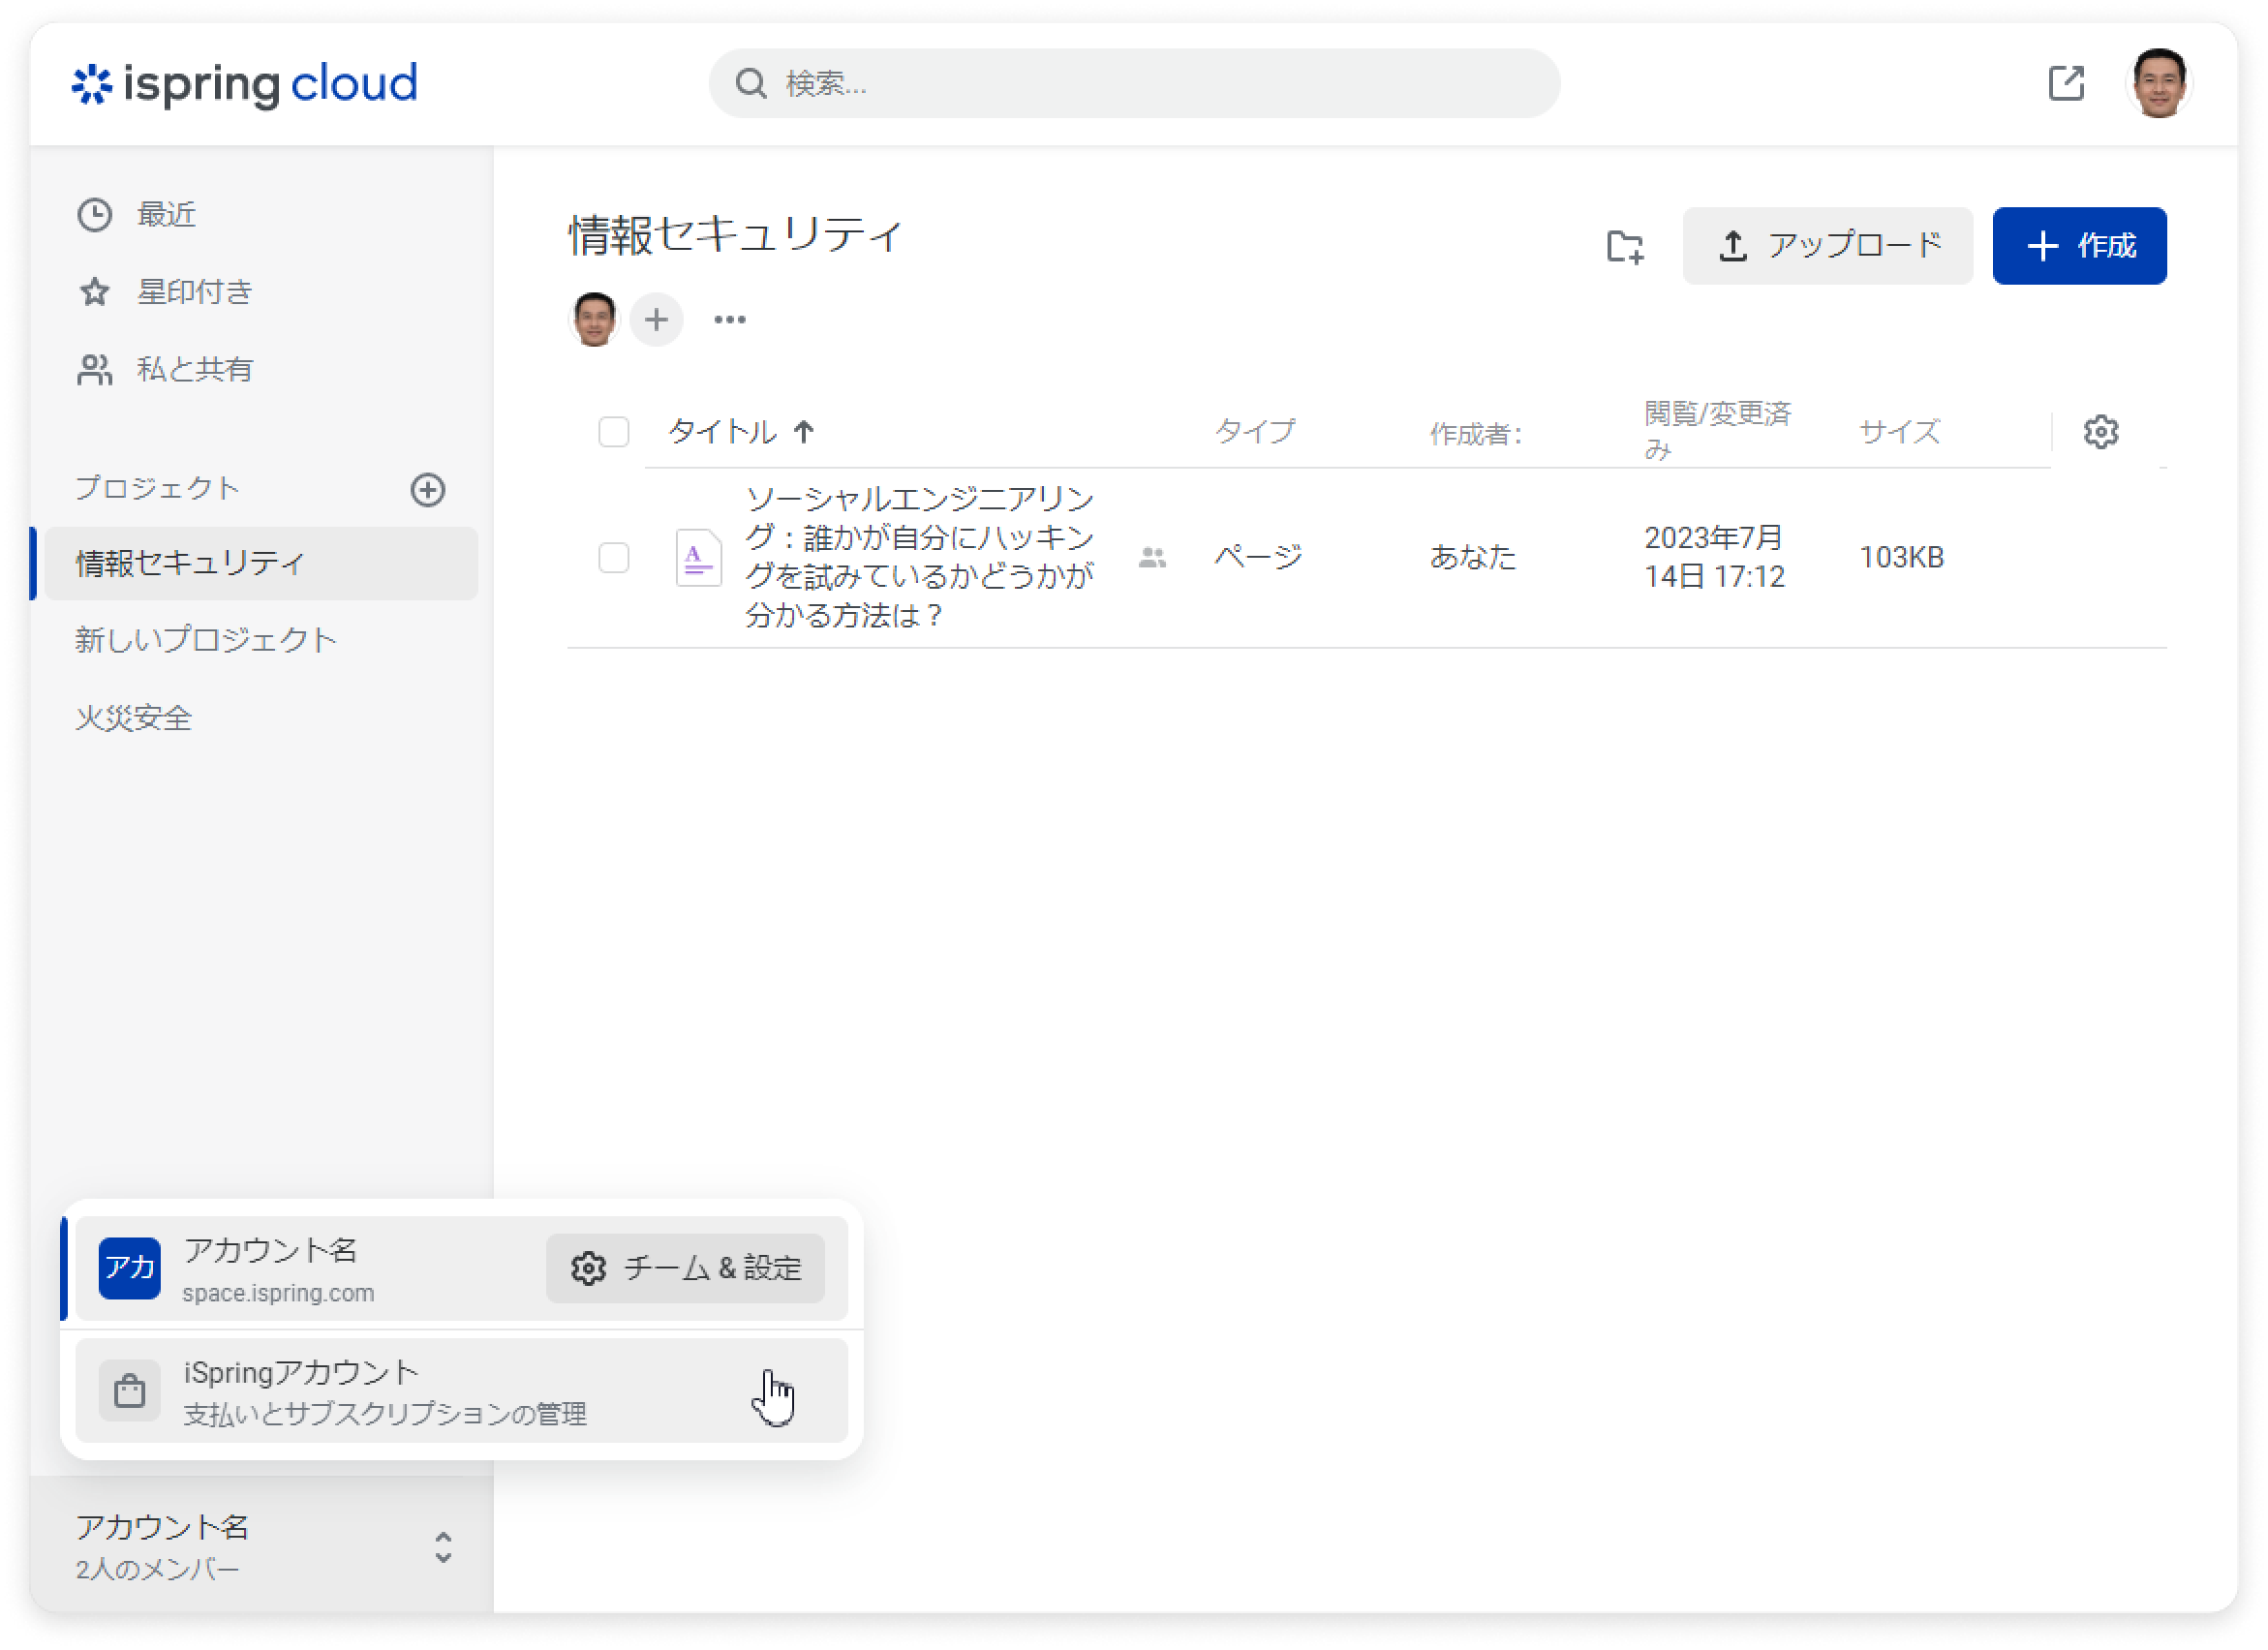Open table column settings gear
Image resolution: width=2268 pixels, height=1650 pixels.
tap(2100, 431)
